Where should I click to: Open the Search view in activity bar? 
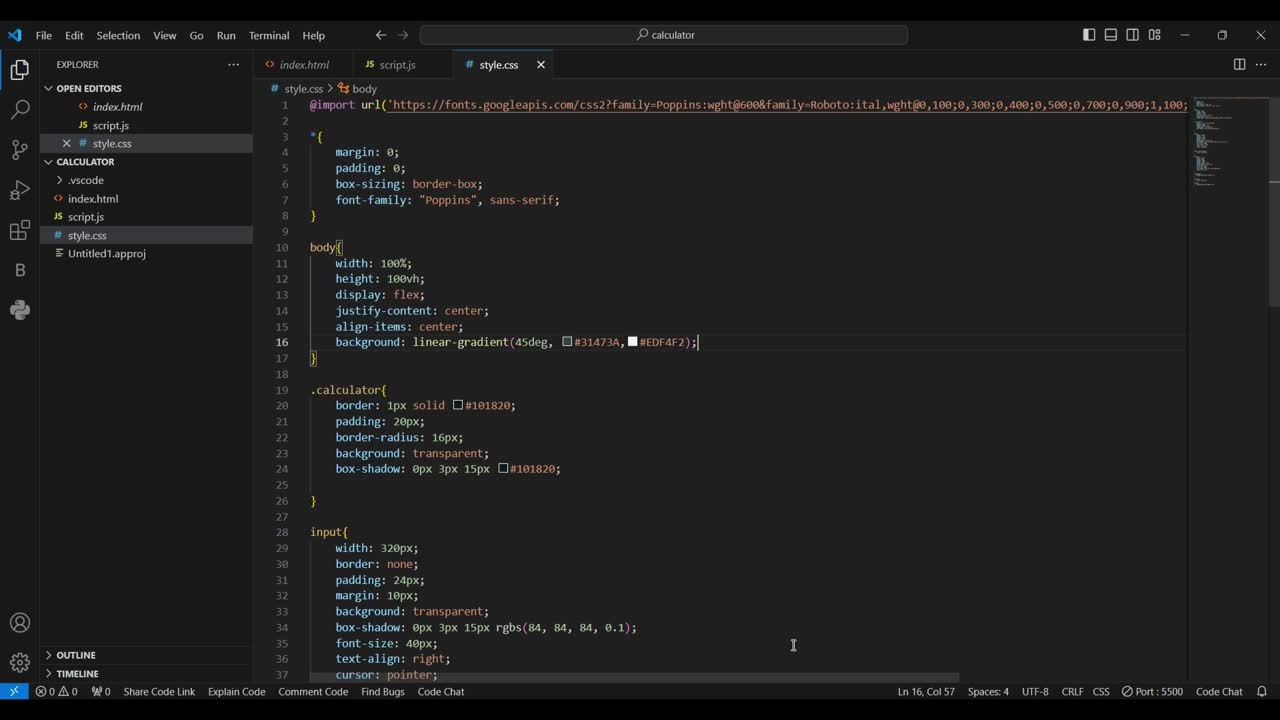[x=20, y=110]
